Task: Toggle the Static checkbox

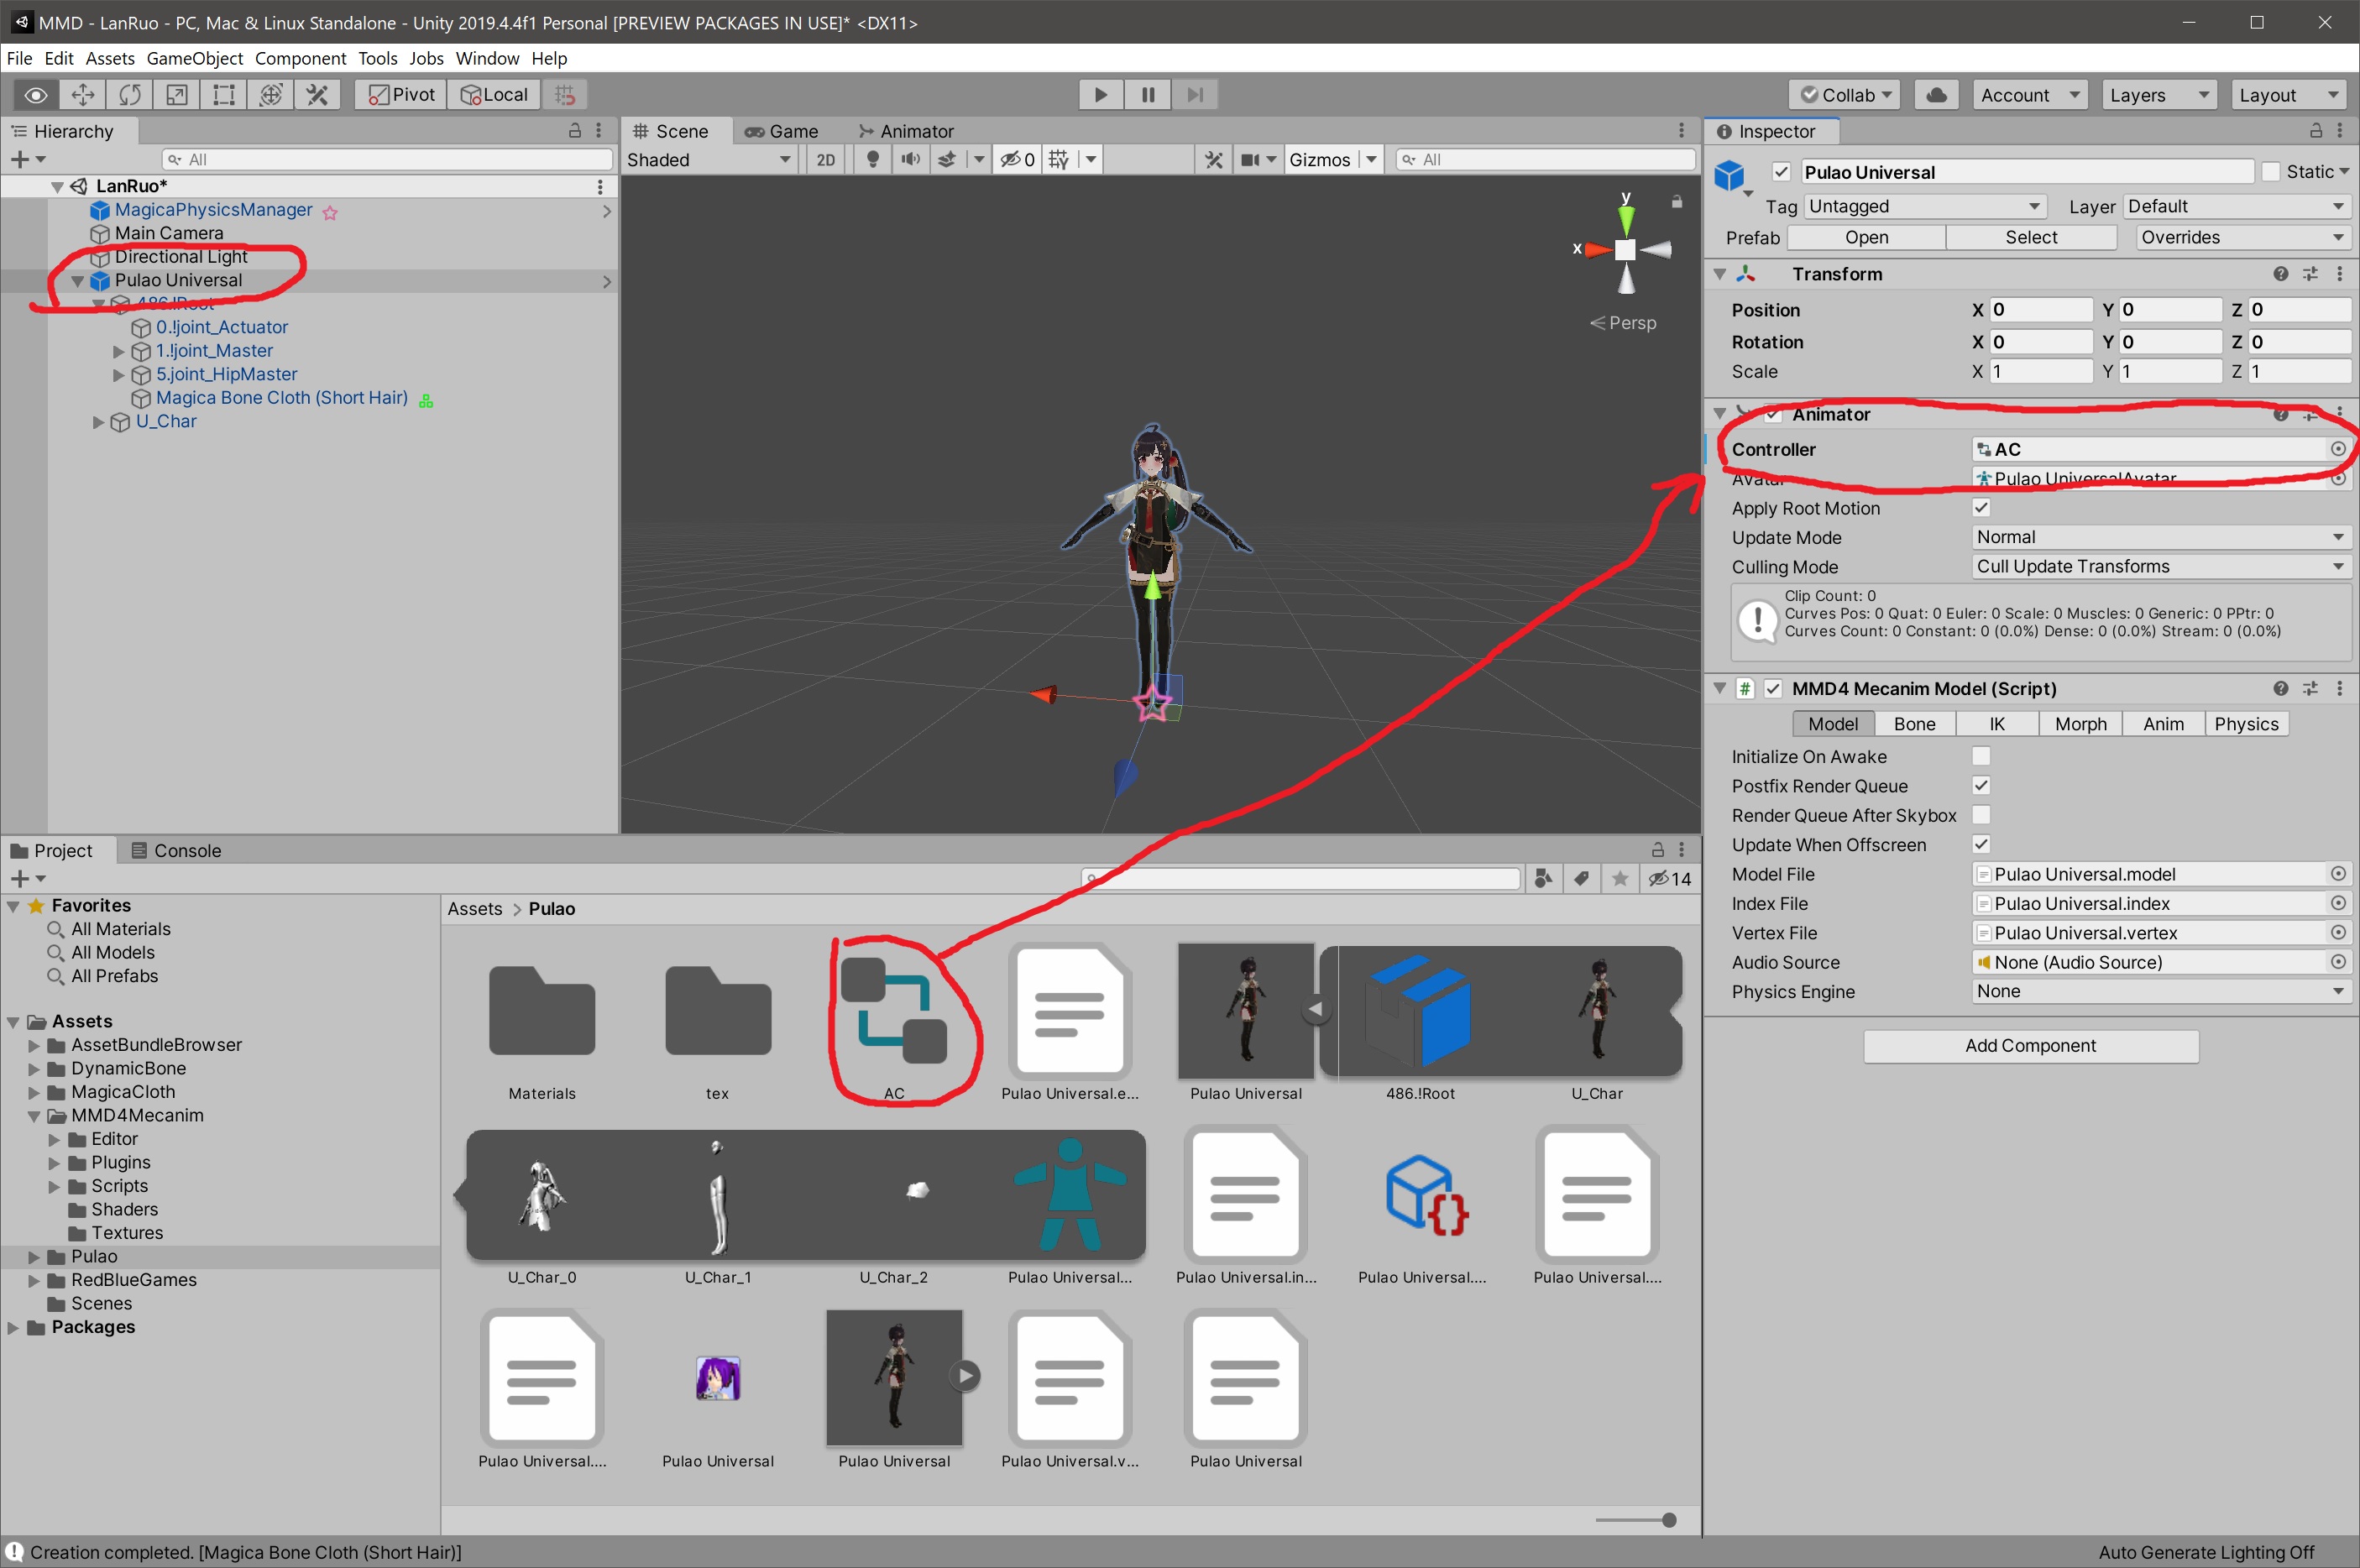Action: point(2270,172)
